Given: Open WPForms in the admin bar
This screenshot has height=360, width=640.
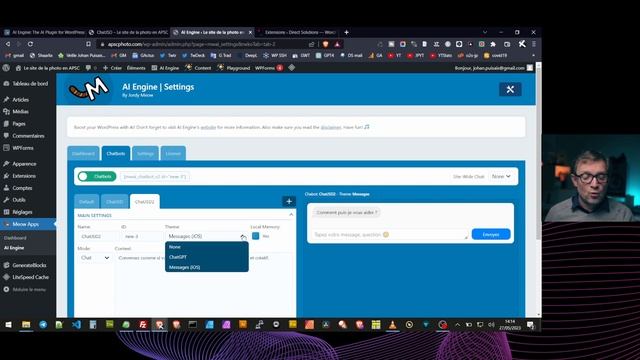Looking at the screenshot, I should (269, 68).
